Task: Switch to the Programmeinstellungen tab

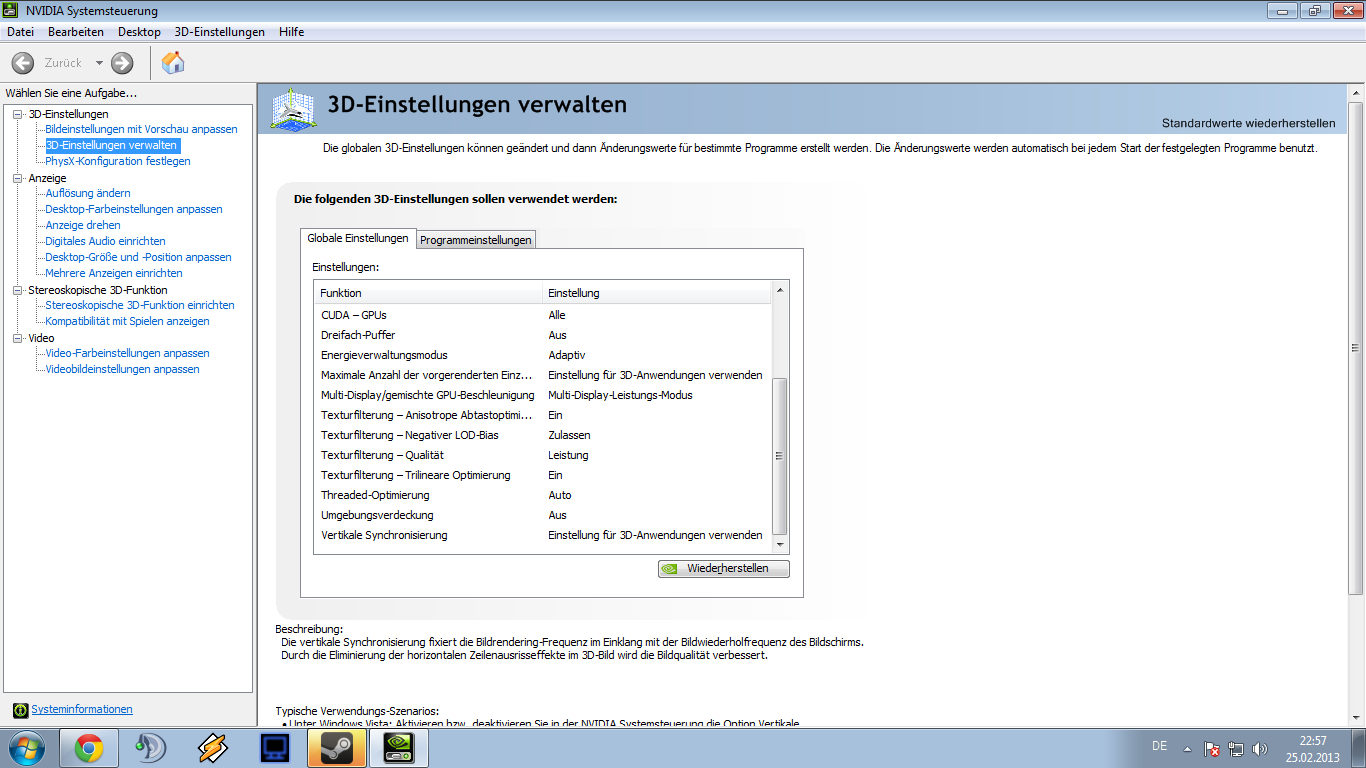Action: coord(476,240)
